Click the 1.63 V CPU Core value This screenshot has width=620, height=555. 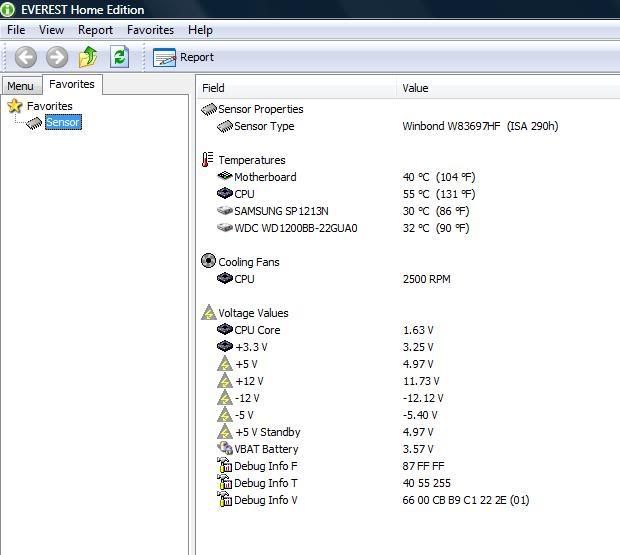click(x=418, y=330)
